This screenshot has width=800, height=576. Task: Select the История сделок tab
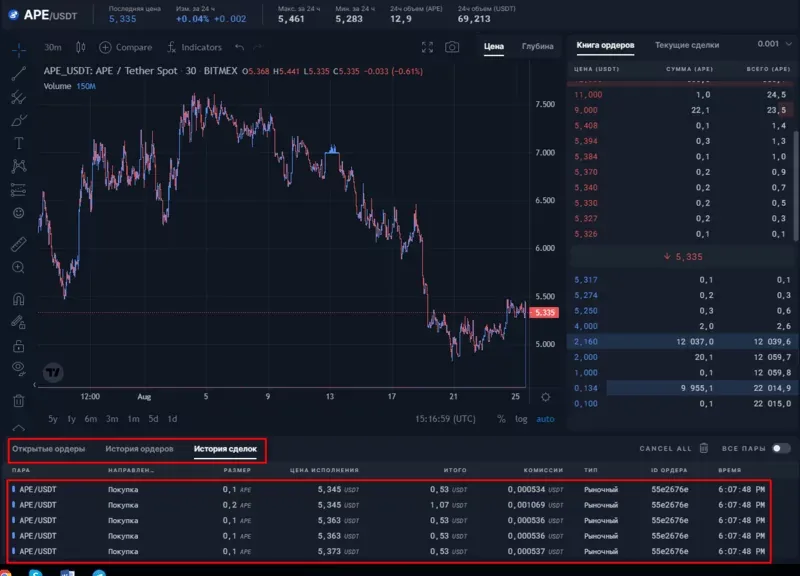tap(225, 449)
